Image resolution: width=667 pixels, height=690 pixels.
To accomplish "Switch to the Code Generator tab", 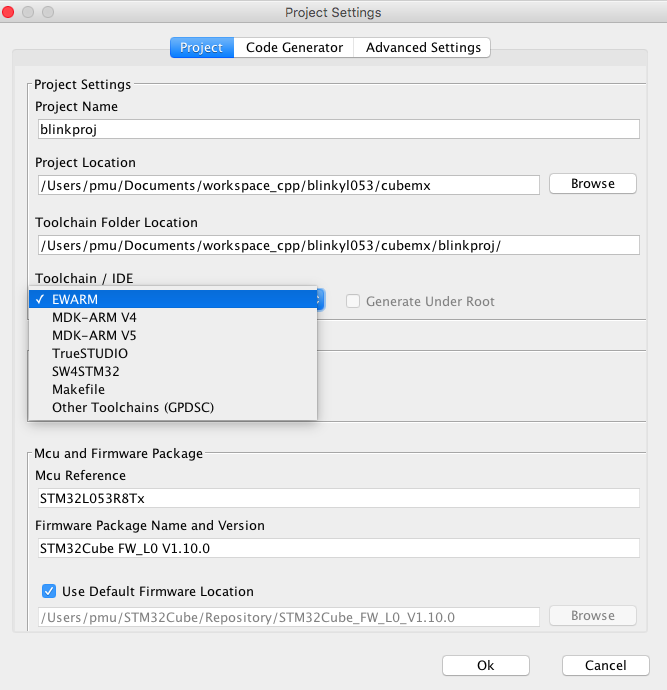I will pyautogui.click(x=294, y=47).
